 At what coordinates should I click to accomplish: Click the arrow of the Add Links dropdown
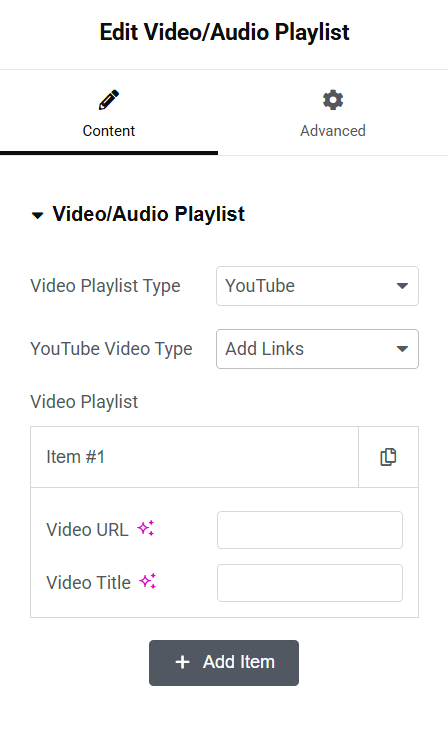click(403, 349)
